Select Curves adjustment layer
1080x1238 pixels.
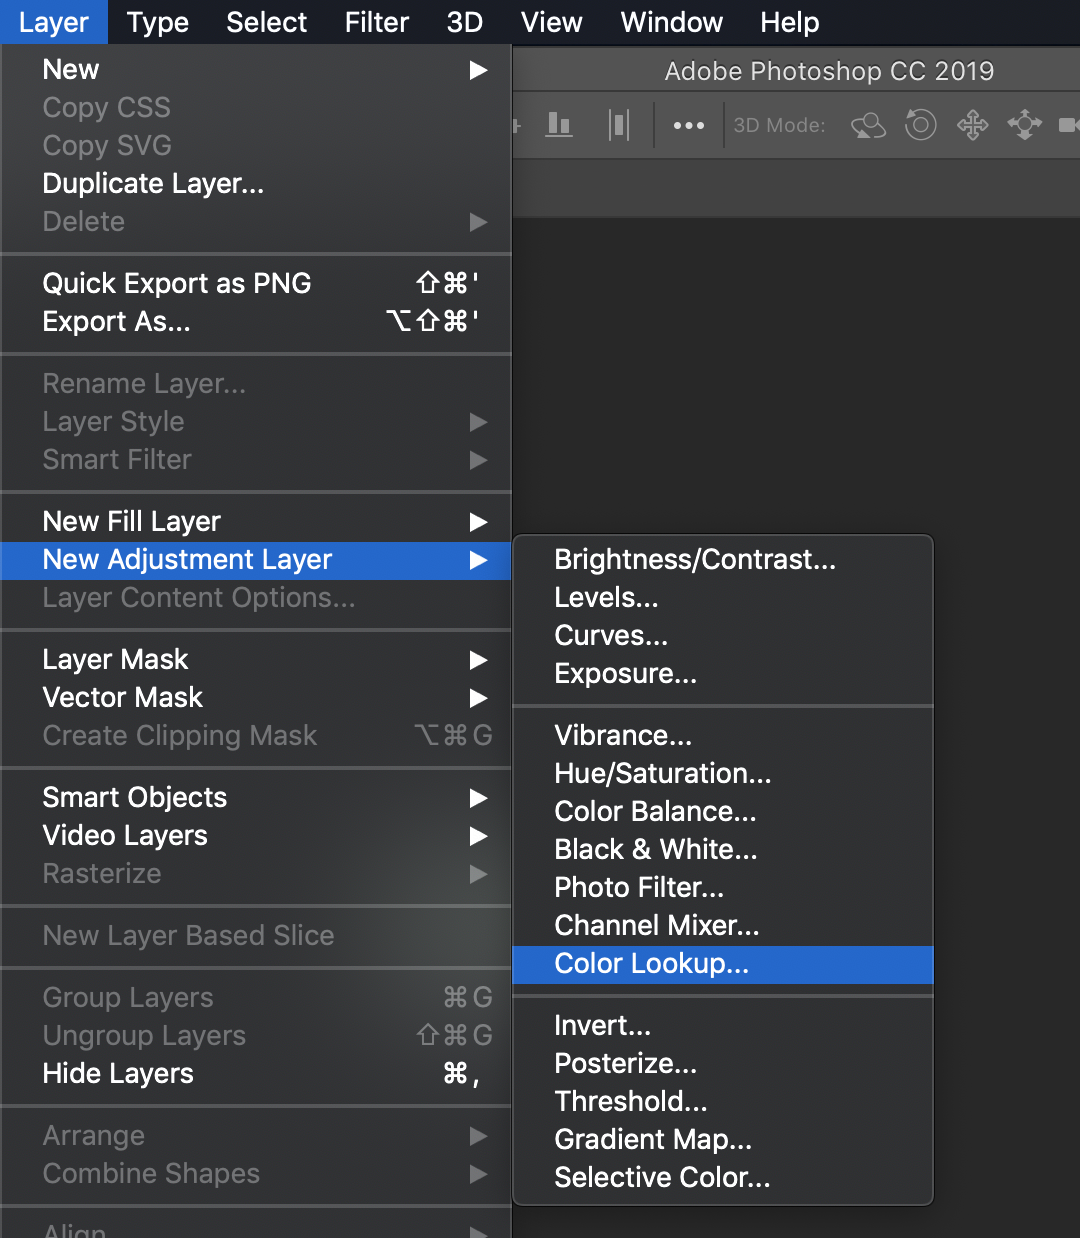[611, 636]
